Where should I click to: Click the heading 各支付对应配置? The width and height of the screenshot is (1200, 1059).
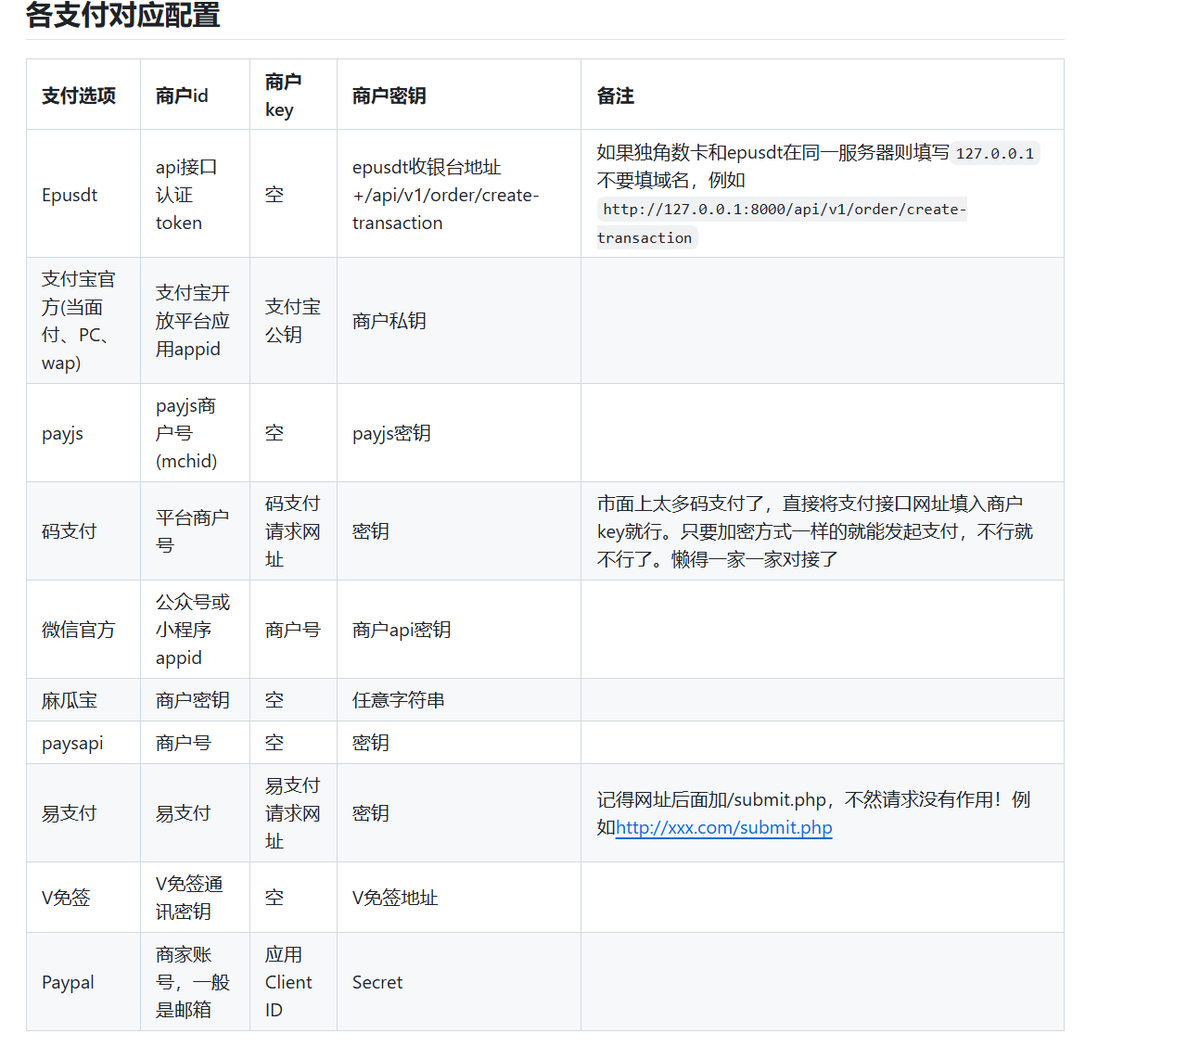click(x=122, y=16)
